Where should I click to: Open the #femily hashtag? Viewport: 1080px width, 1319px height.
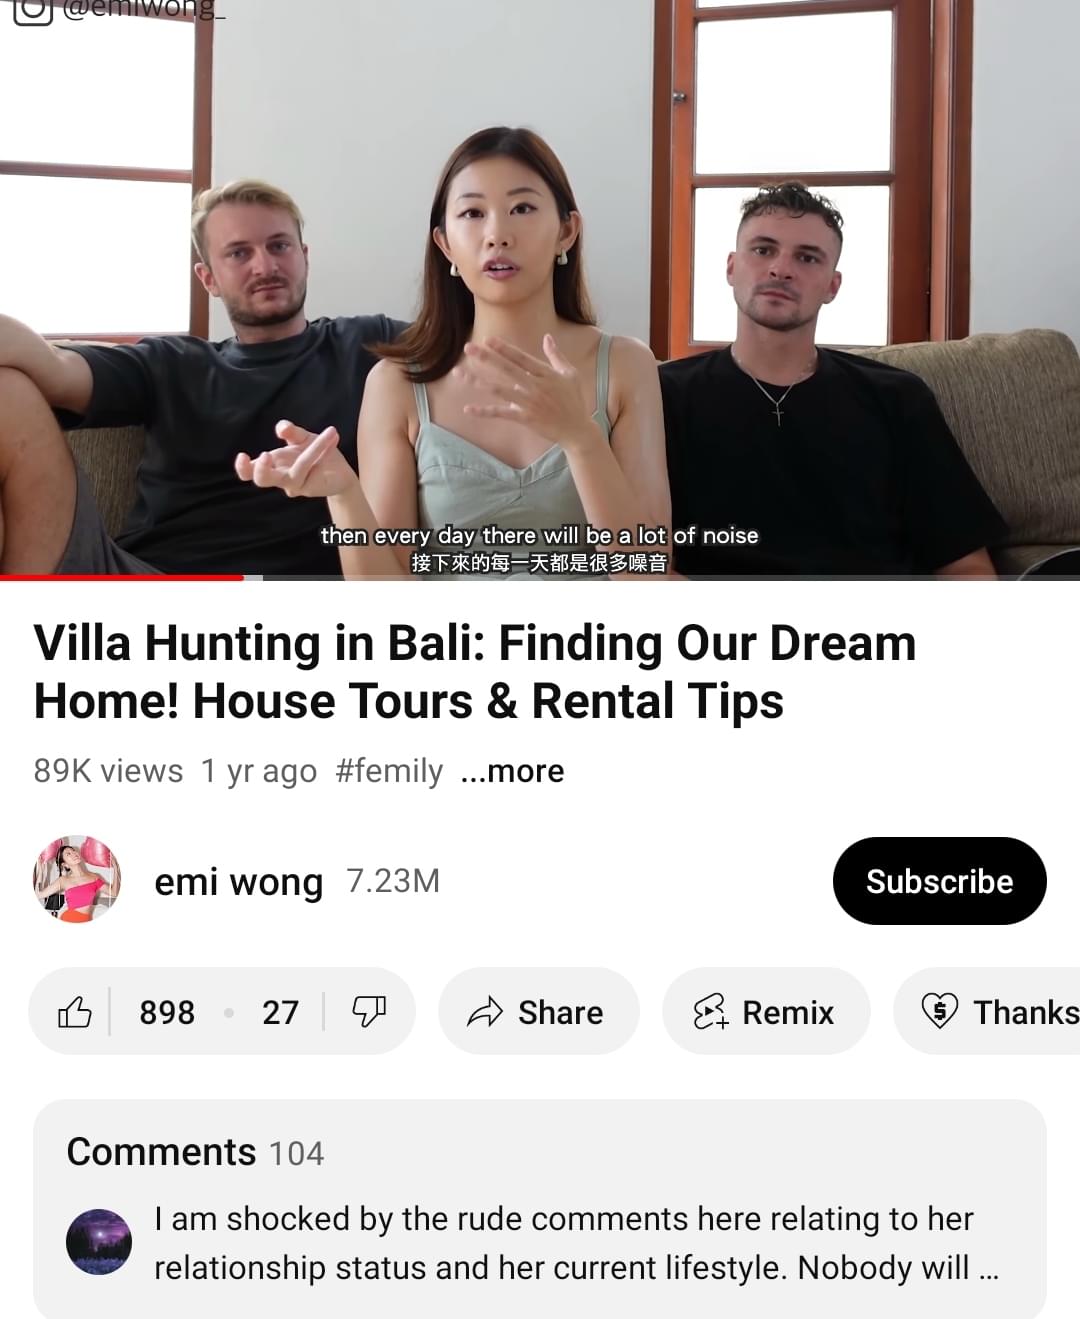[389, 771]
